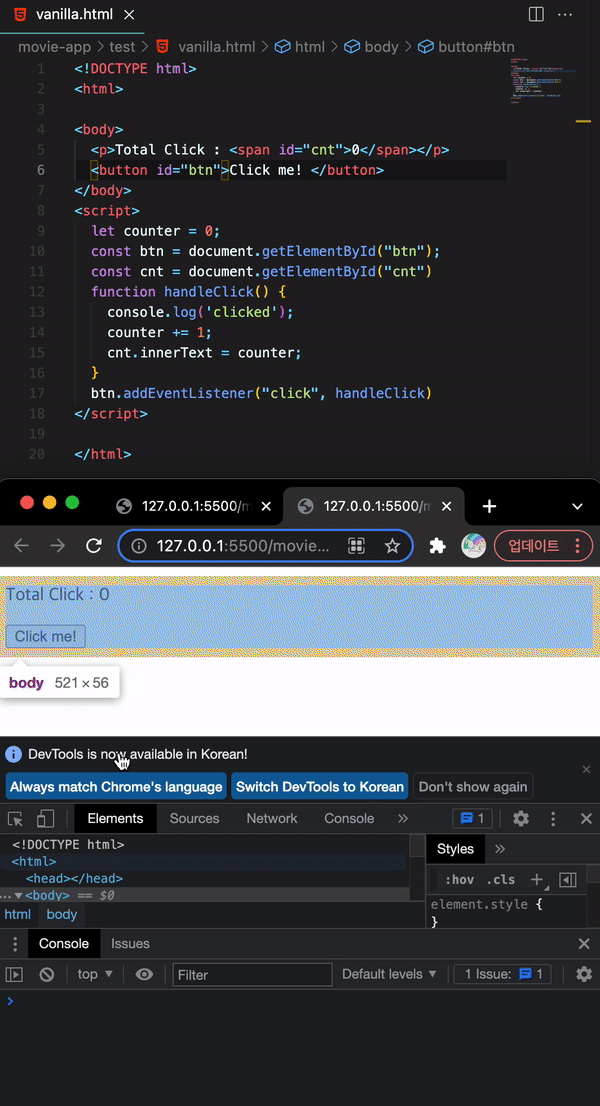Collapse the body node in the Elements tree
This screenshot has height=1106, width=600.
18,896
